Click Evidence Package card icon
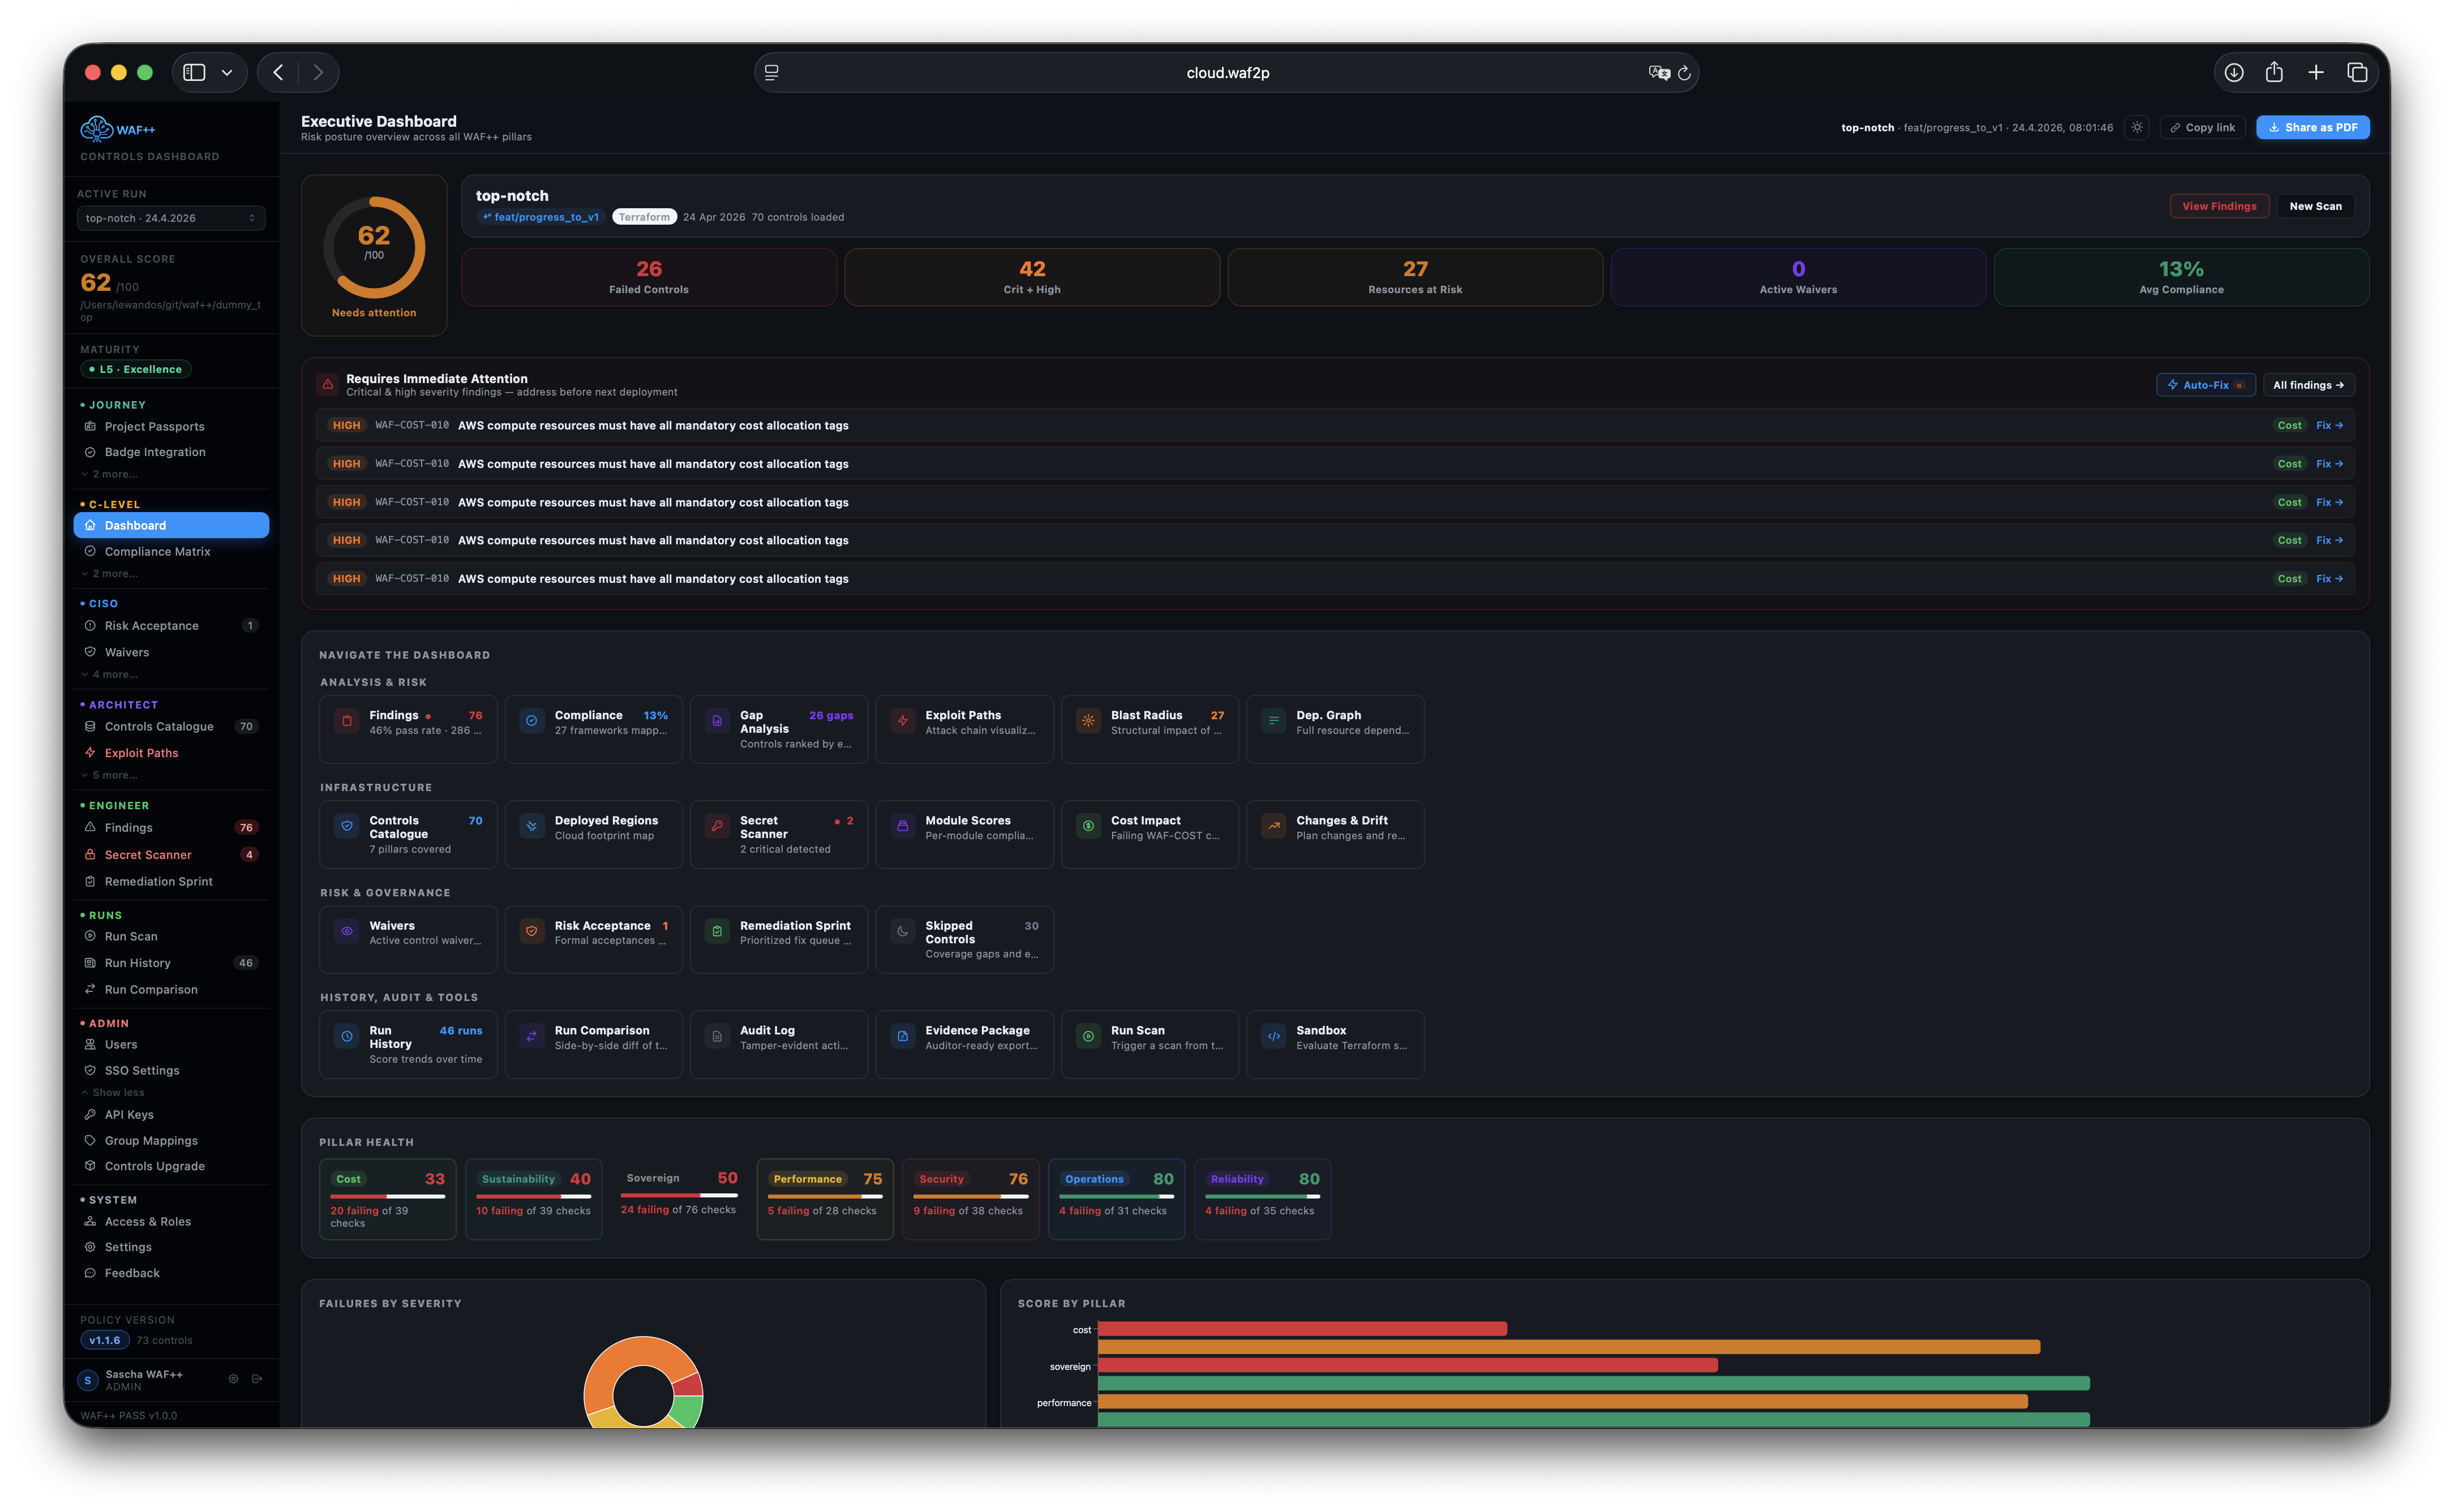Image resolution: width=2454 pixels, height=1512 pixels. click(x=903, y=1037)
